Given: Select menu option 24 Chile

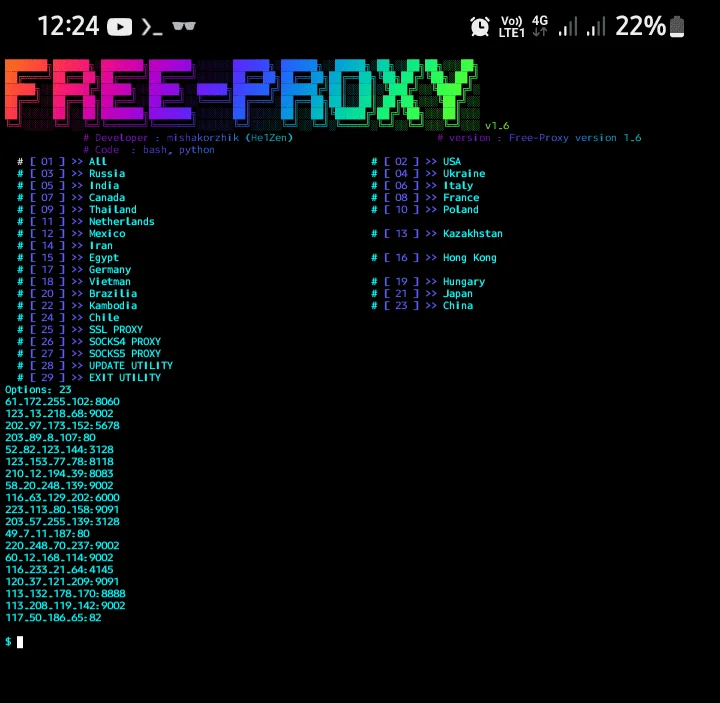Looking at the screenshot, I should [68, 317].
